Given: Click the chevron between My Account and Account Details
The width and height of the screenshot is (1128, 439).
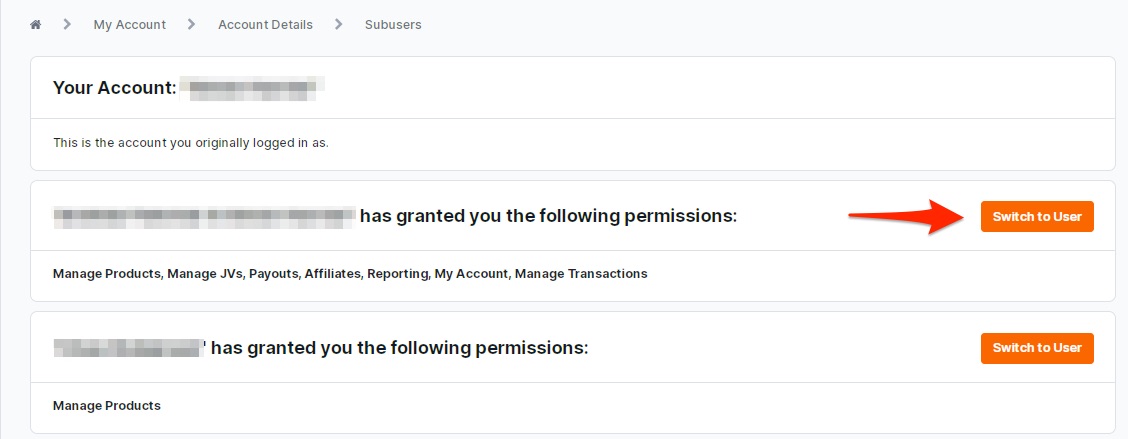Looking at the screenshot, I should tap(191, 24).
